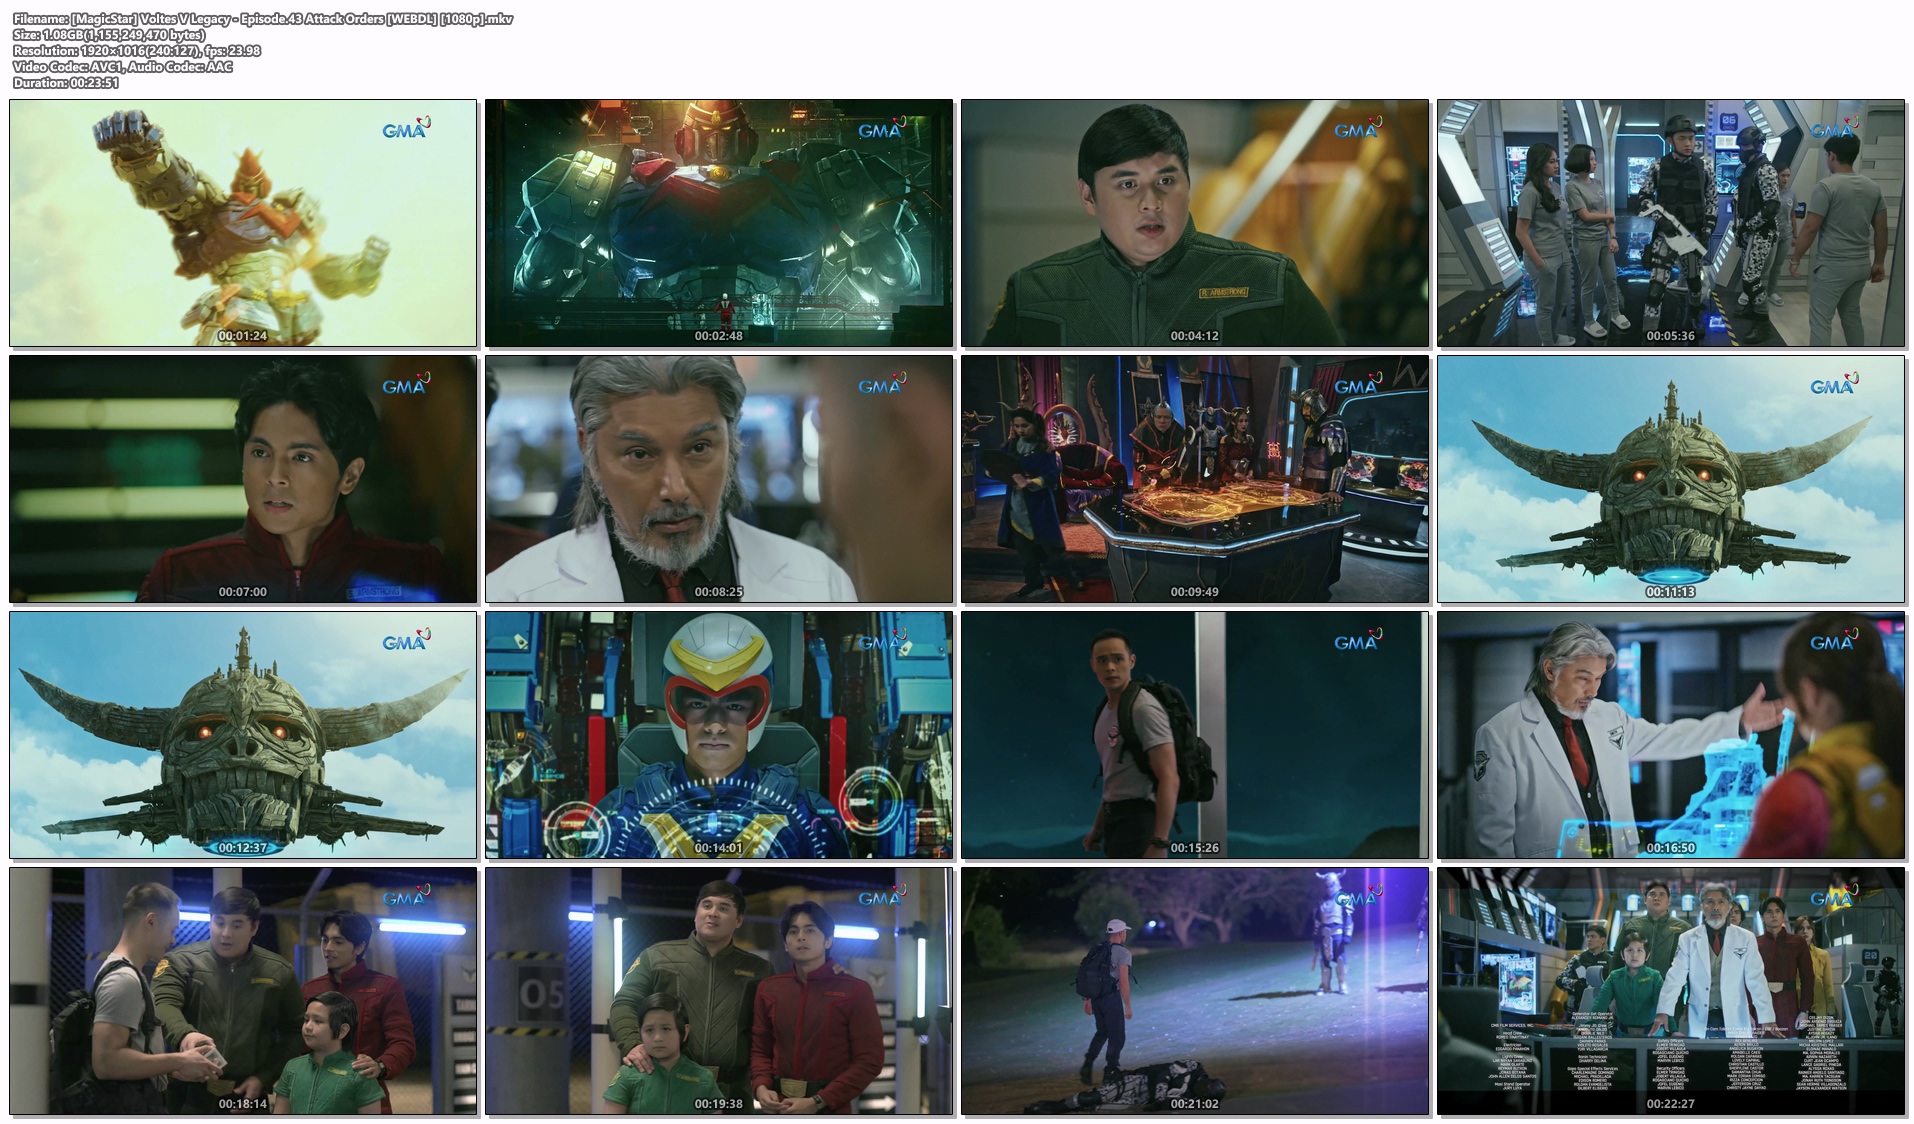Select the skull ship thumbnail at 00:11:13
This screenshot has height=1124, width=1914.
pos(1671,479)
